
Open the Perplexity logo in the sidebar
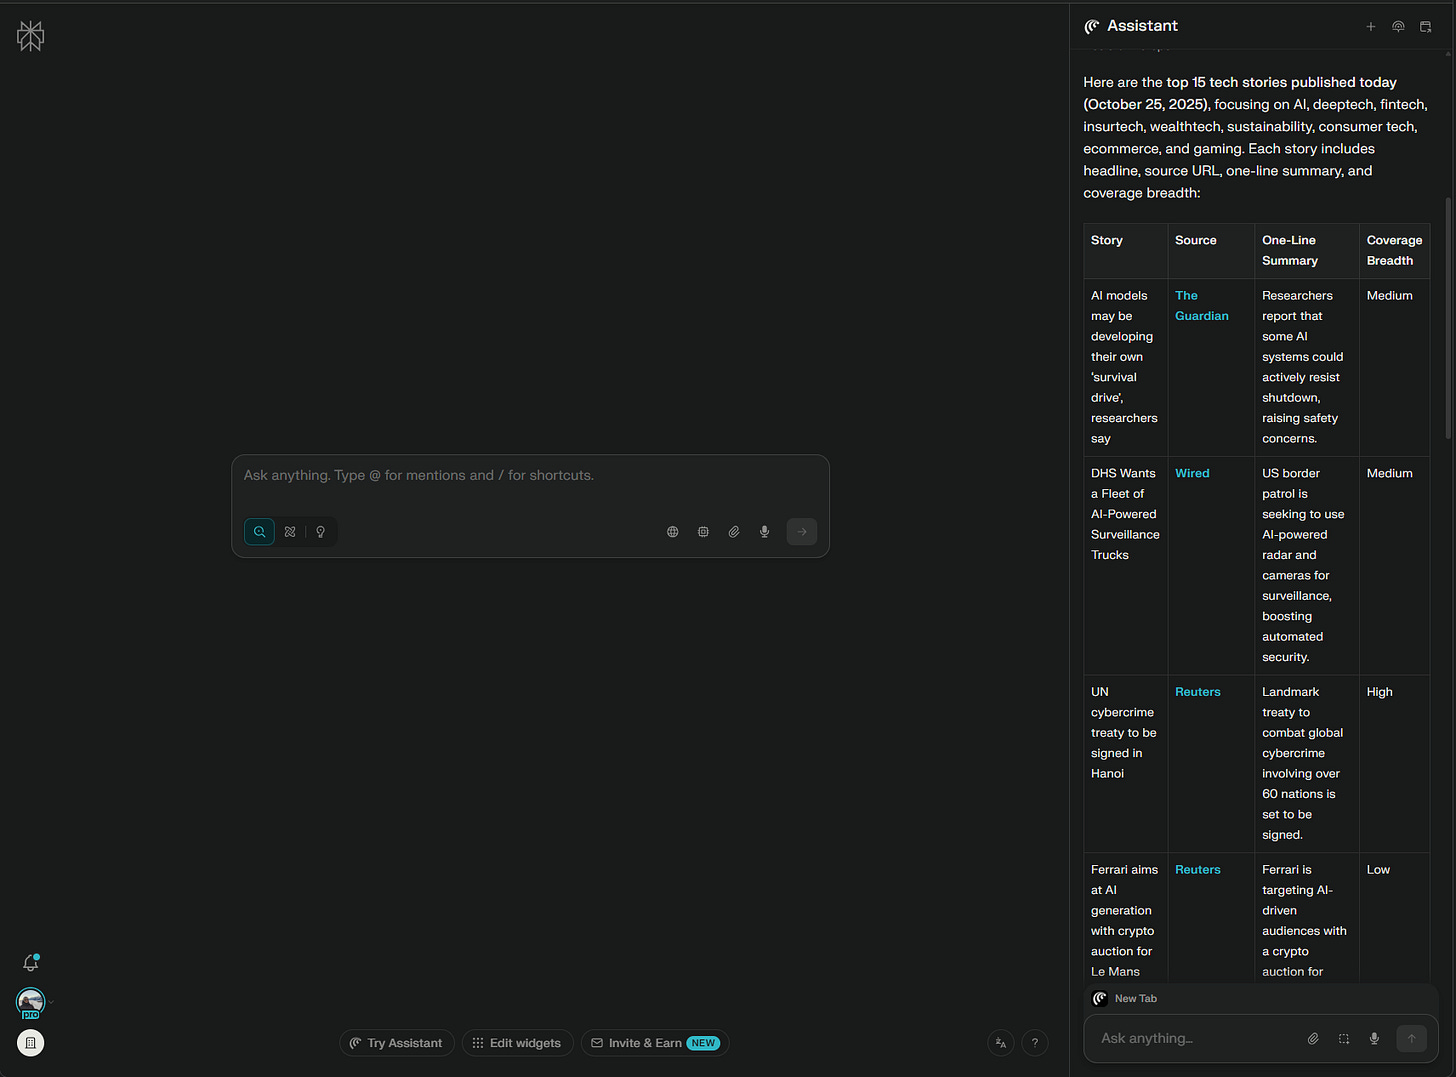[x=31, y=36]
